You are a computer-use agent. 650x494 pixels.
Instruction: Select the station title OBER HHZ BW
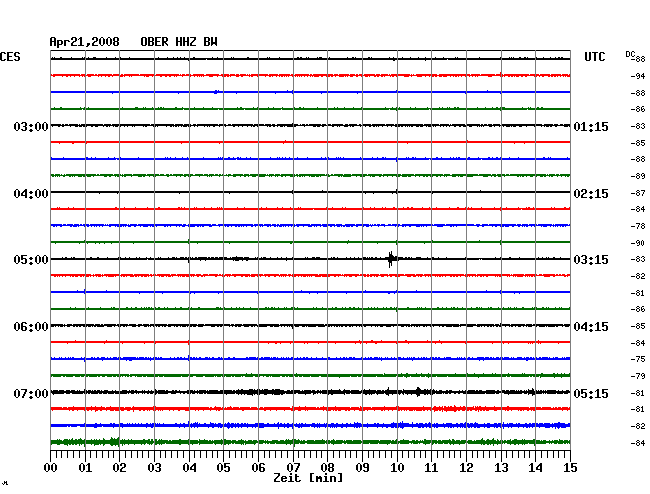[179, 42]
